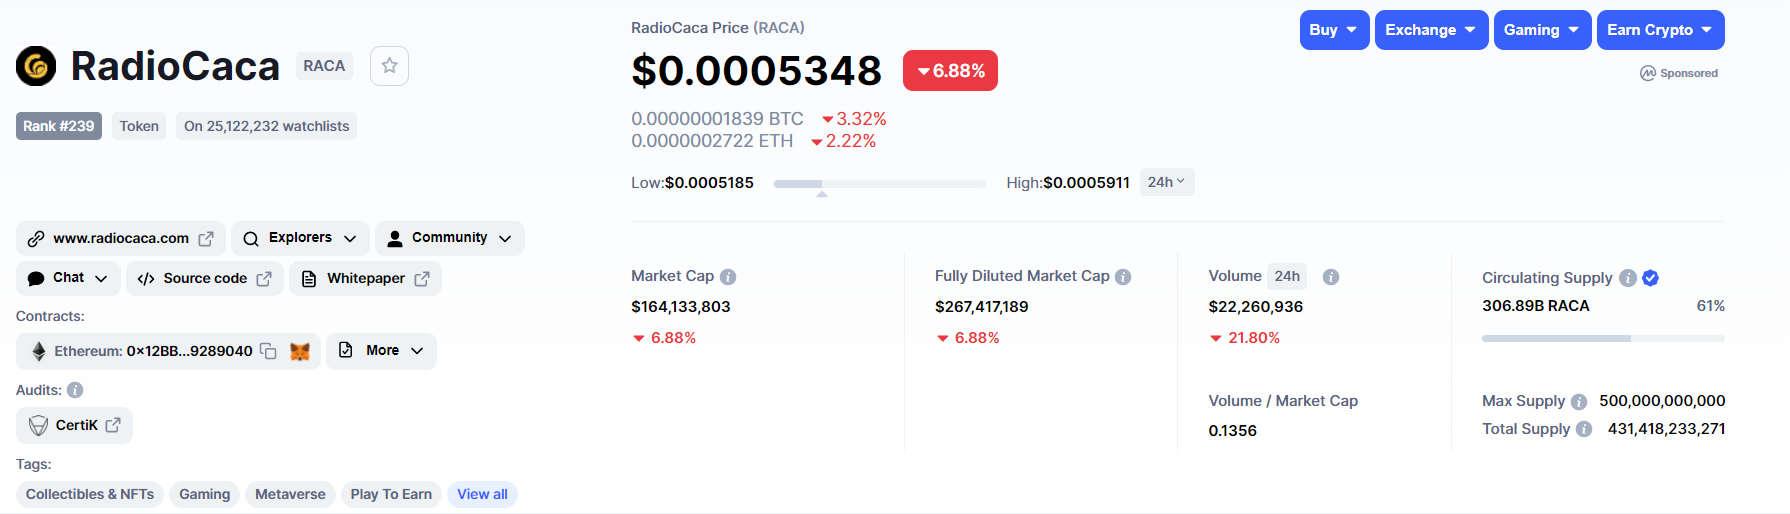Expand More contracts dropdown

click(x=381, y=351)
